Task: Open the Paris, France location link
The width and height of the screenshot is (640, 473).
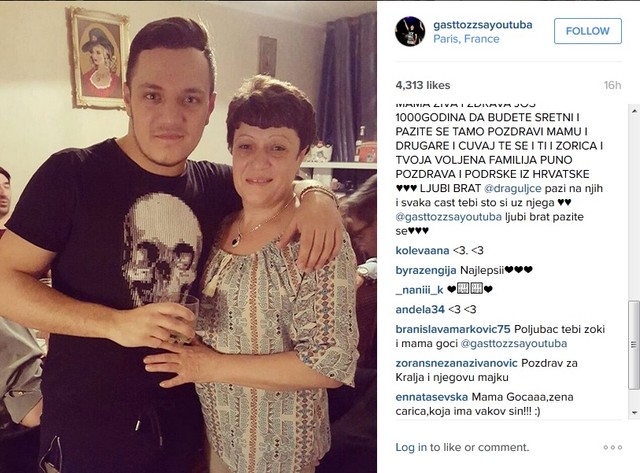Action: pyautogui.click(x=466, y=39)
